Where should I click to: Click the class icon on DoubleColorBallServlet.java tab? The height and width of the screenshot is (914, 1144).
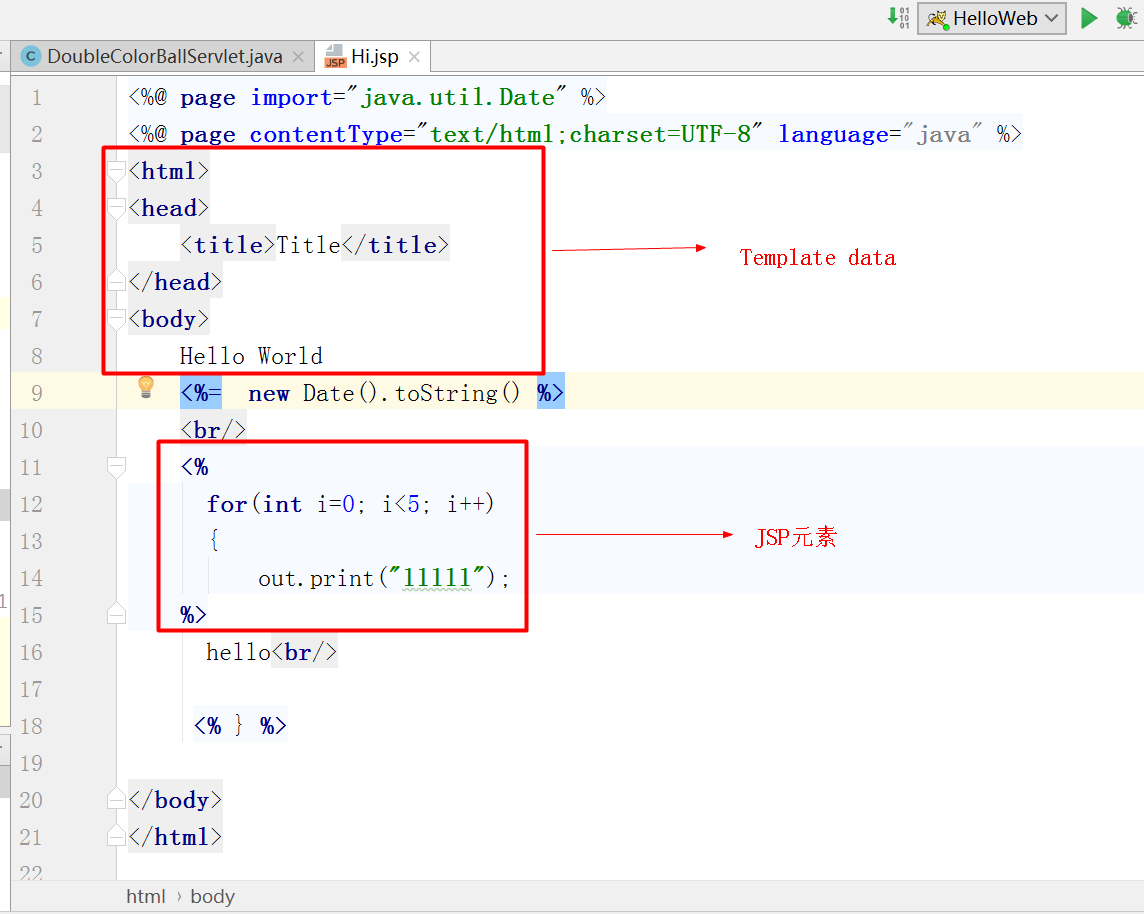coord(30,56)
